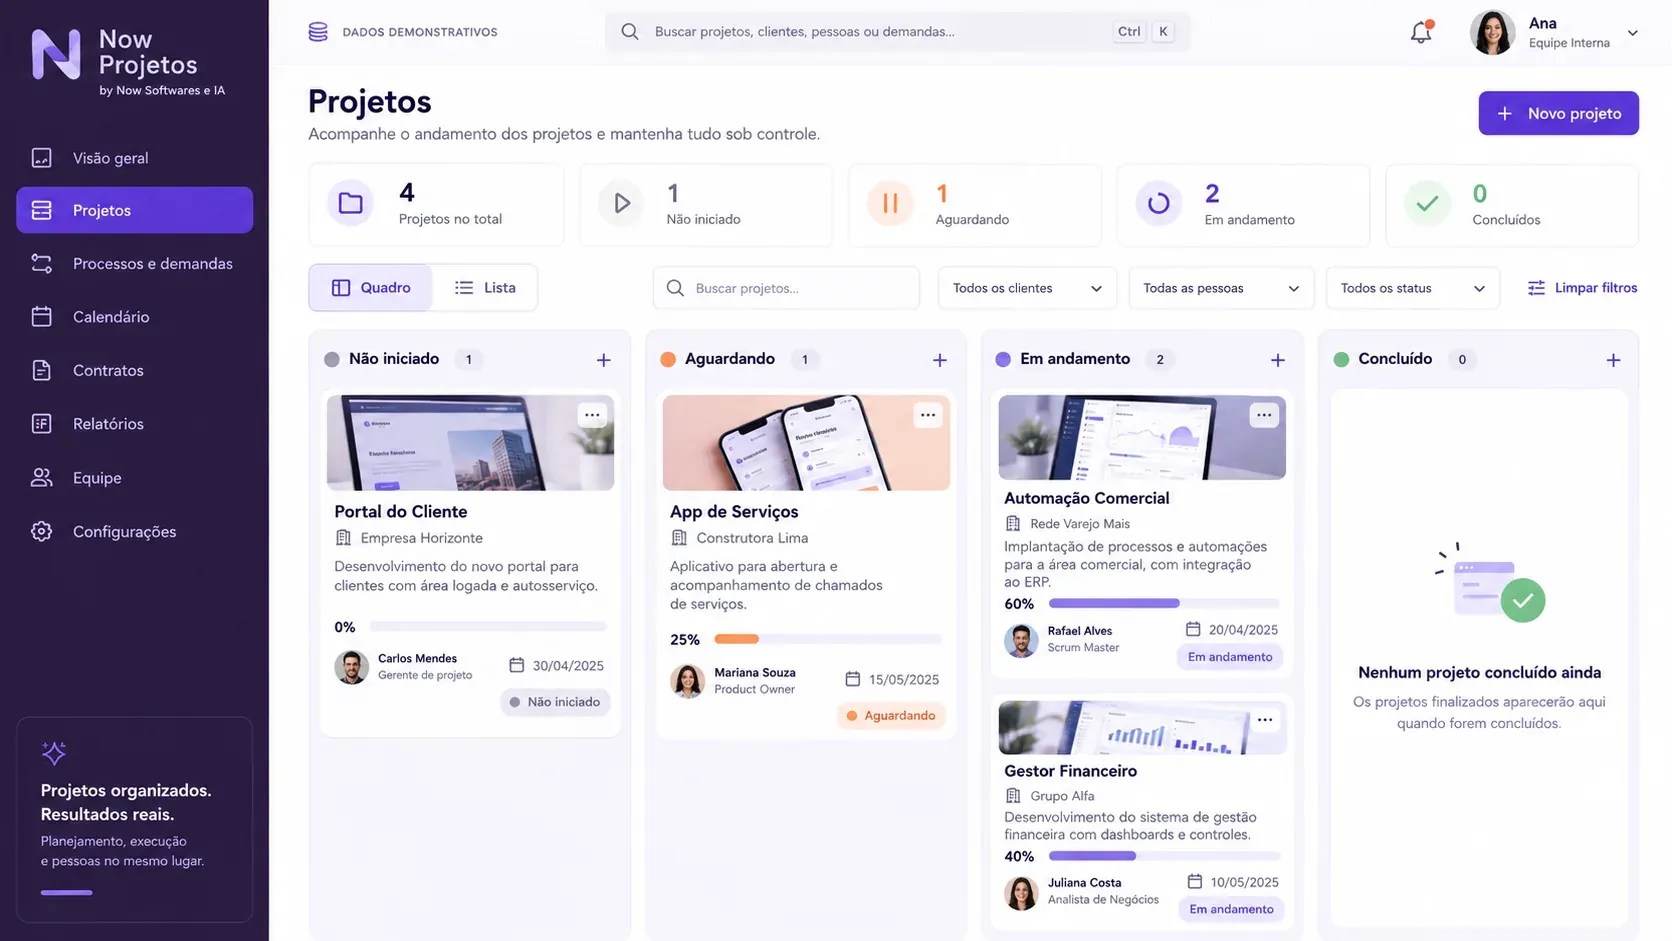Switch to Quadro board view
The height and width of the screenshot is (941, 1672).
370,288
